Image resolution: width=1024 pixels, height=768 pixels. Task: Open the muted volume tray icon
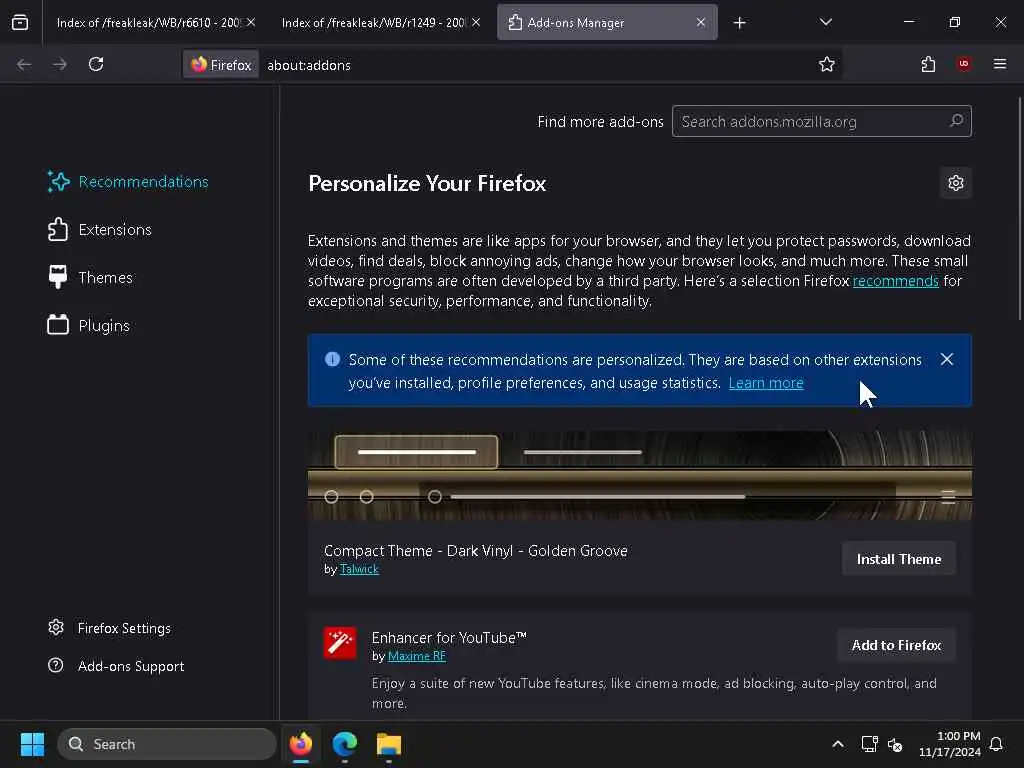pos(895,744)
